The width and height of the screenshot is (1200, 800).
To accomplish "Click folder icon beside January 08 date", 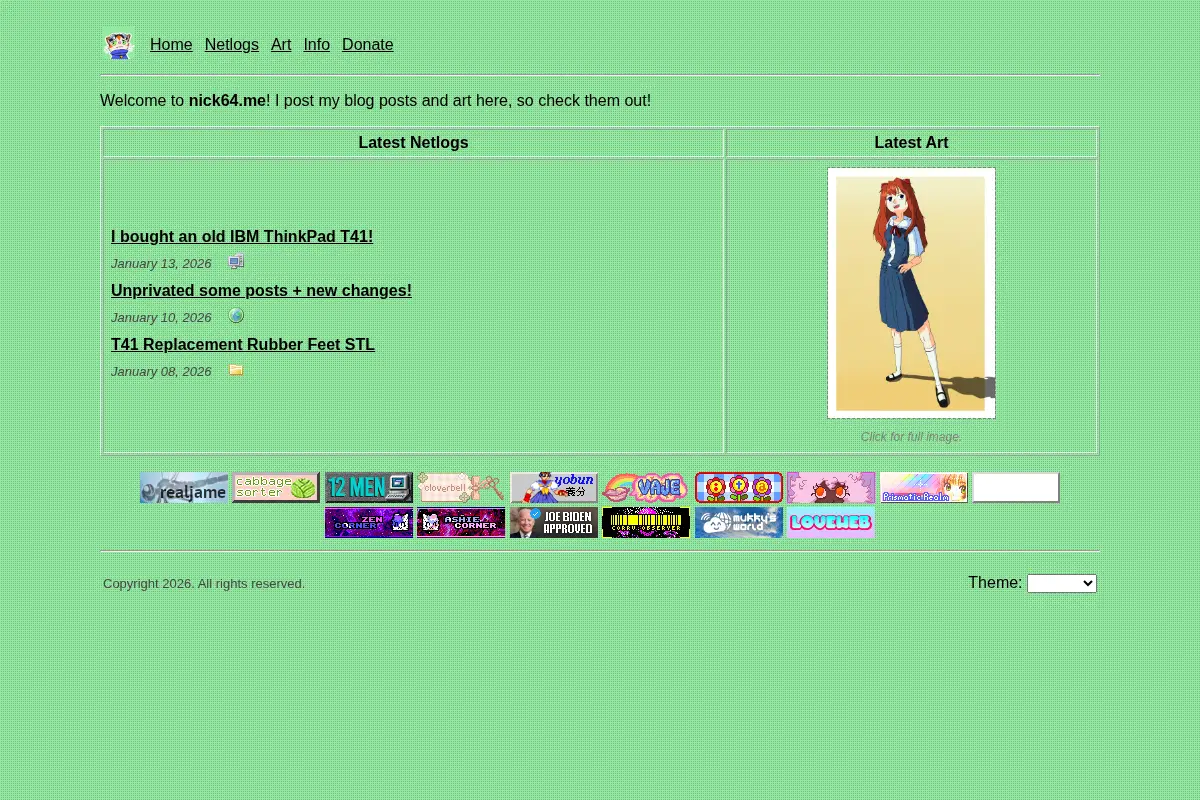I will tap(236, 370).
